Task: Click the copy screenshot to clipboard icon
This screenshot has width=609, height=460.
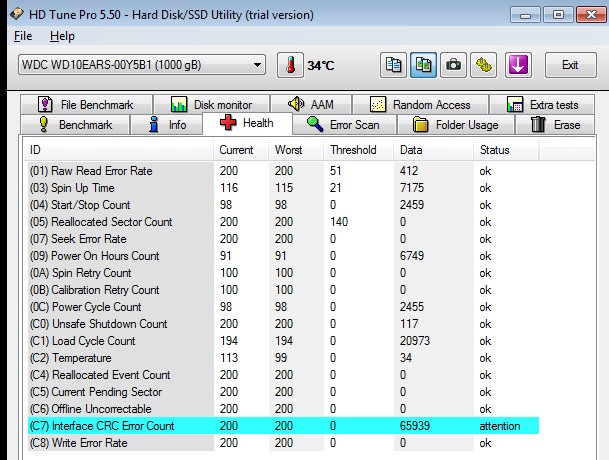Action: point(423,65)
